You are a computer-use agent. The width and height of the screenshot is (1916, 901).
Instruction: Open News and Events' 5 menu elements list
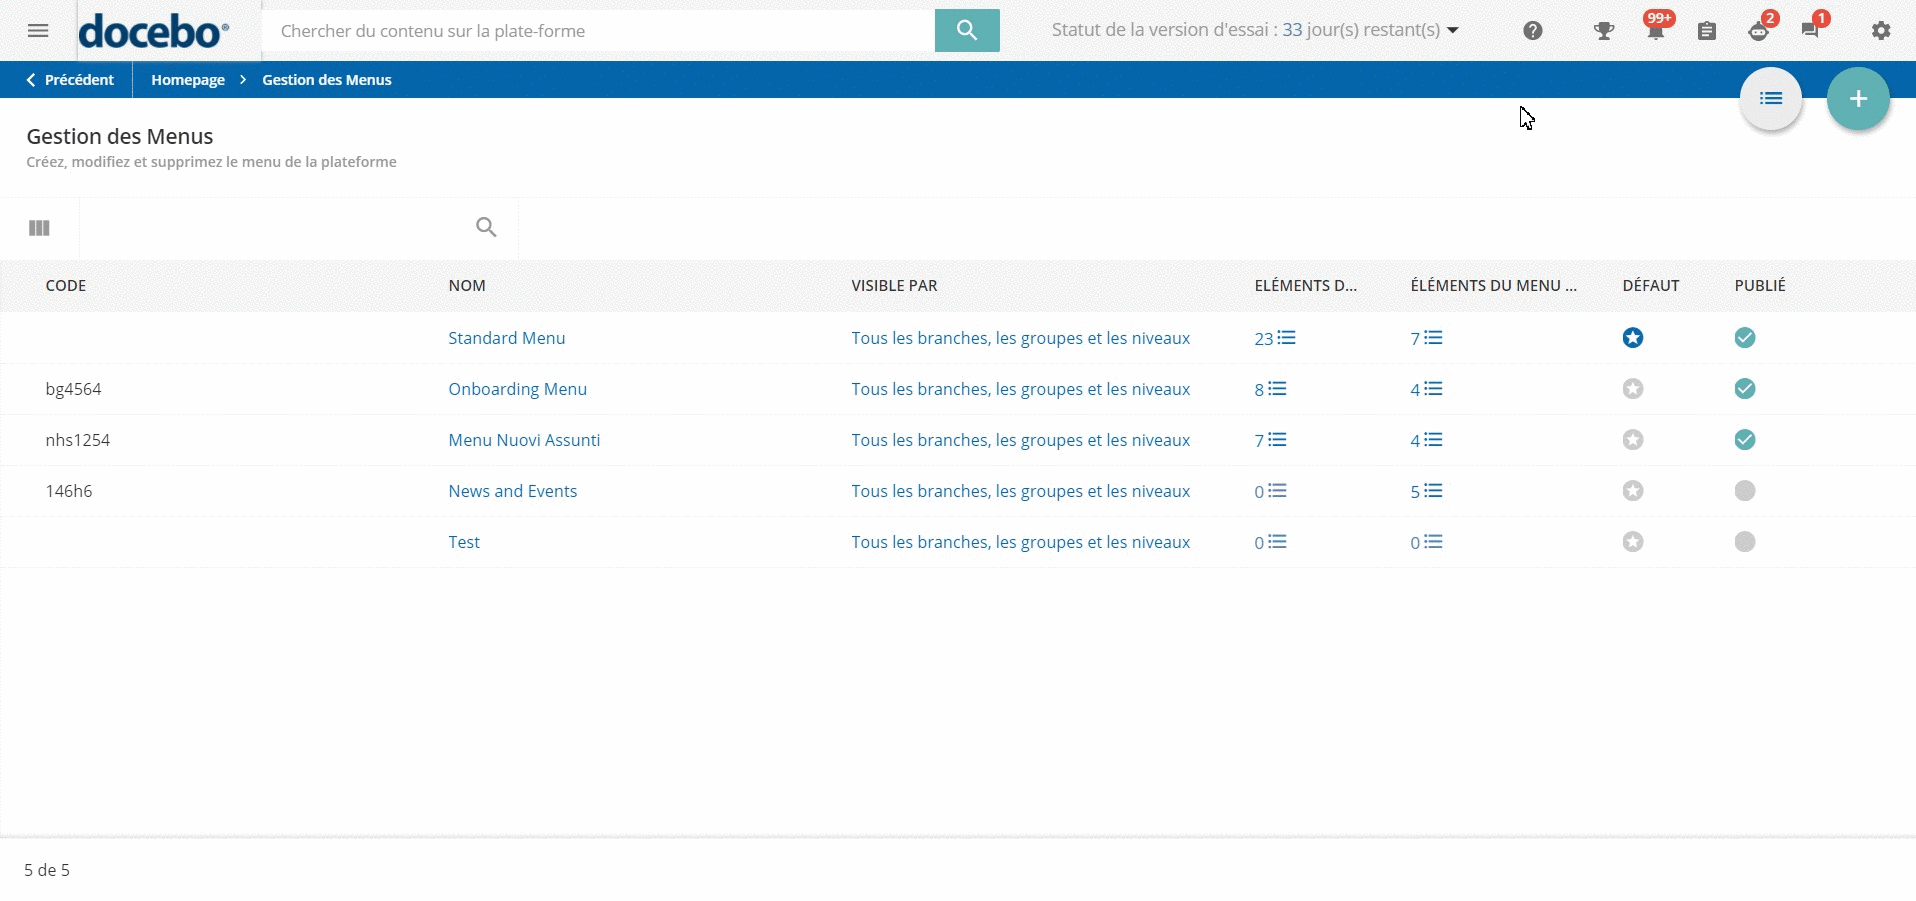tap(1427, 491)
